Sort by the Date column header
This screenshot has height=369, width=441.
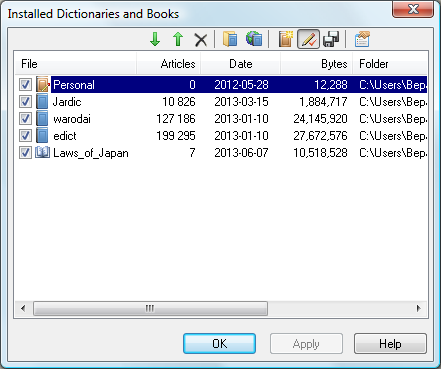[241, 64]
